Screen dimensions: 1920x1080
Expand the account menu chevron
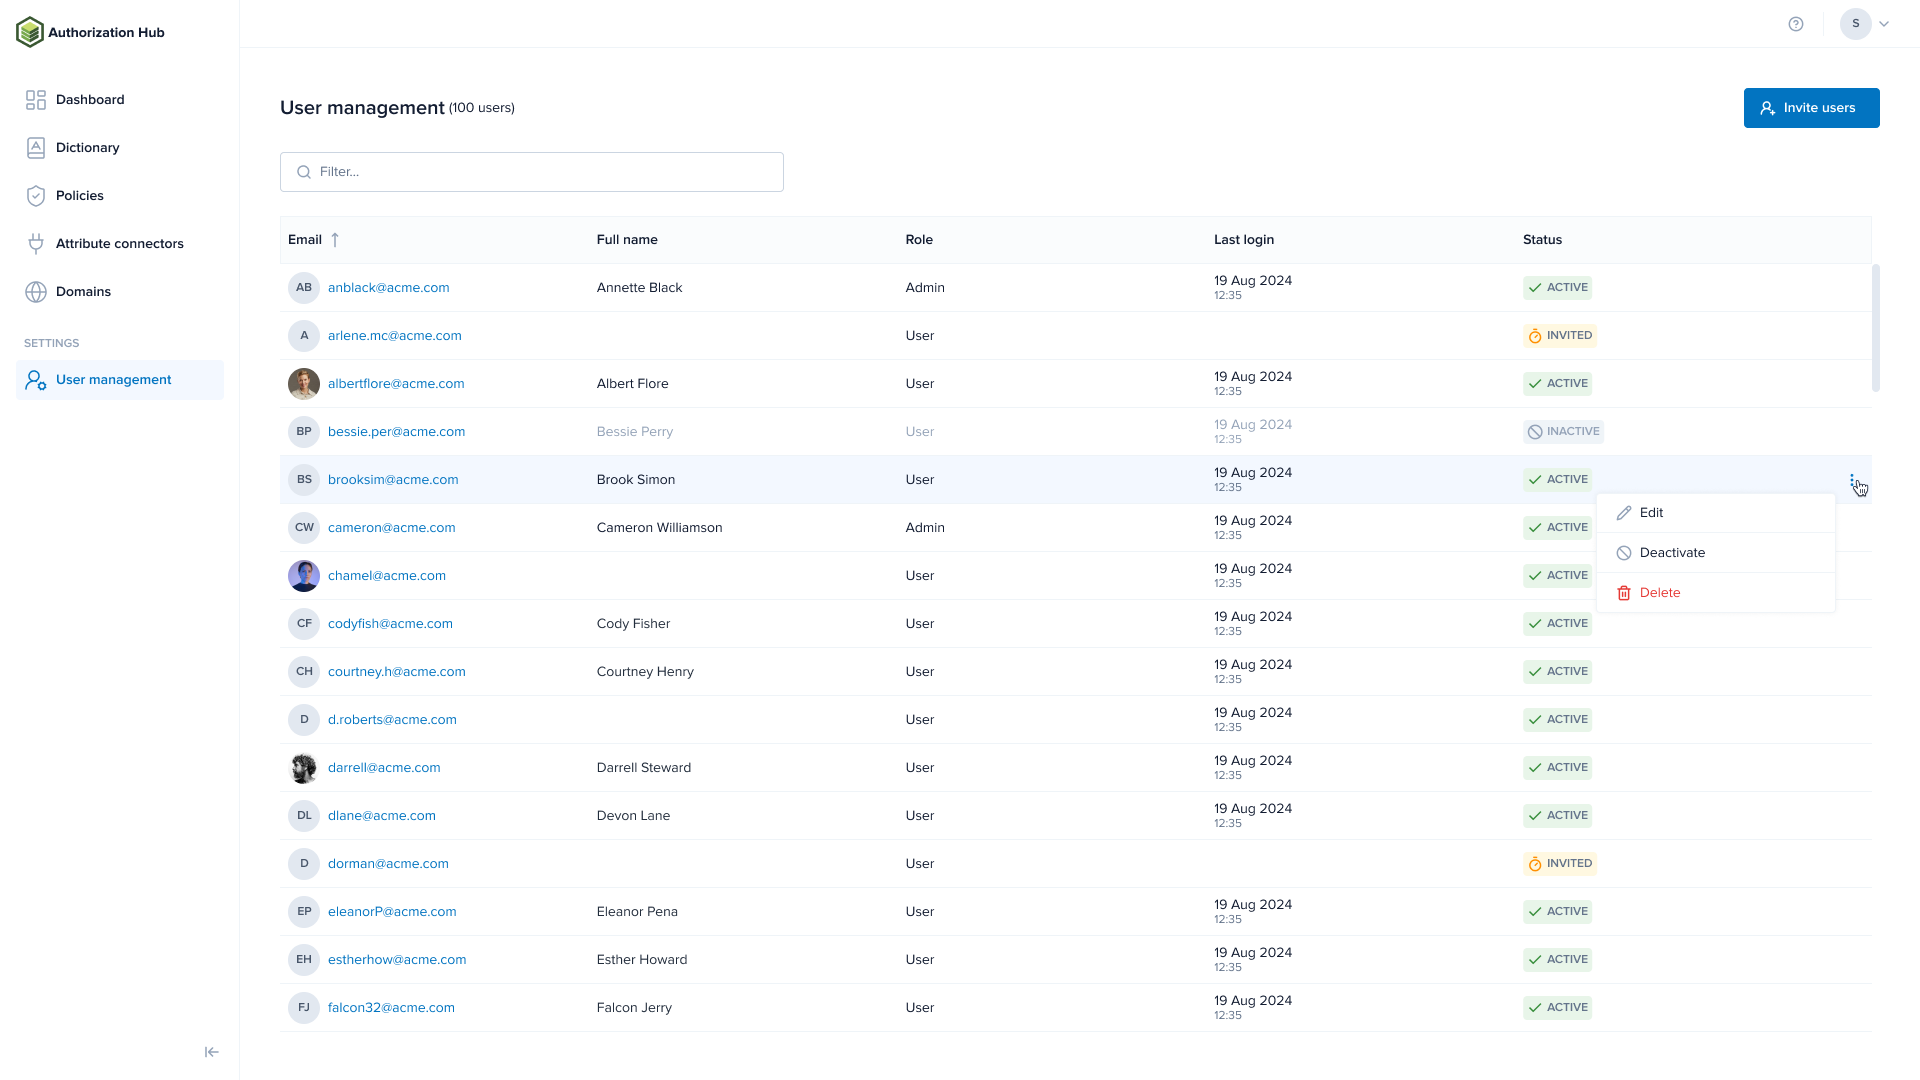click(1884, 24)
